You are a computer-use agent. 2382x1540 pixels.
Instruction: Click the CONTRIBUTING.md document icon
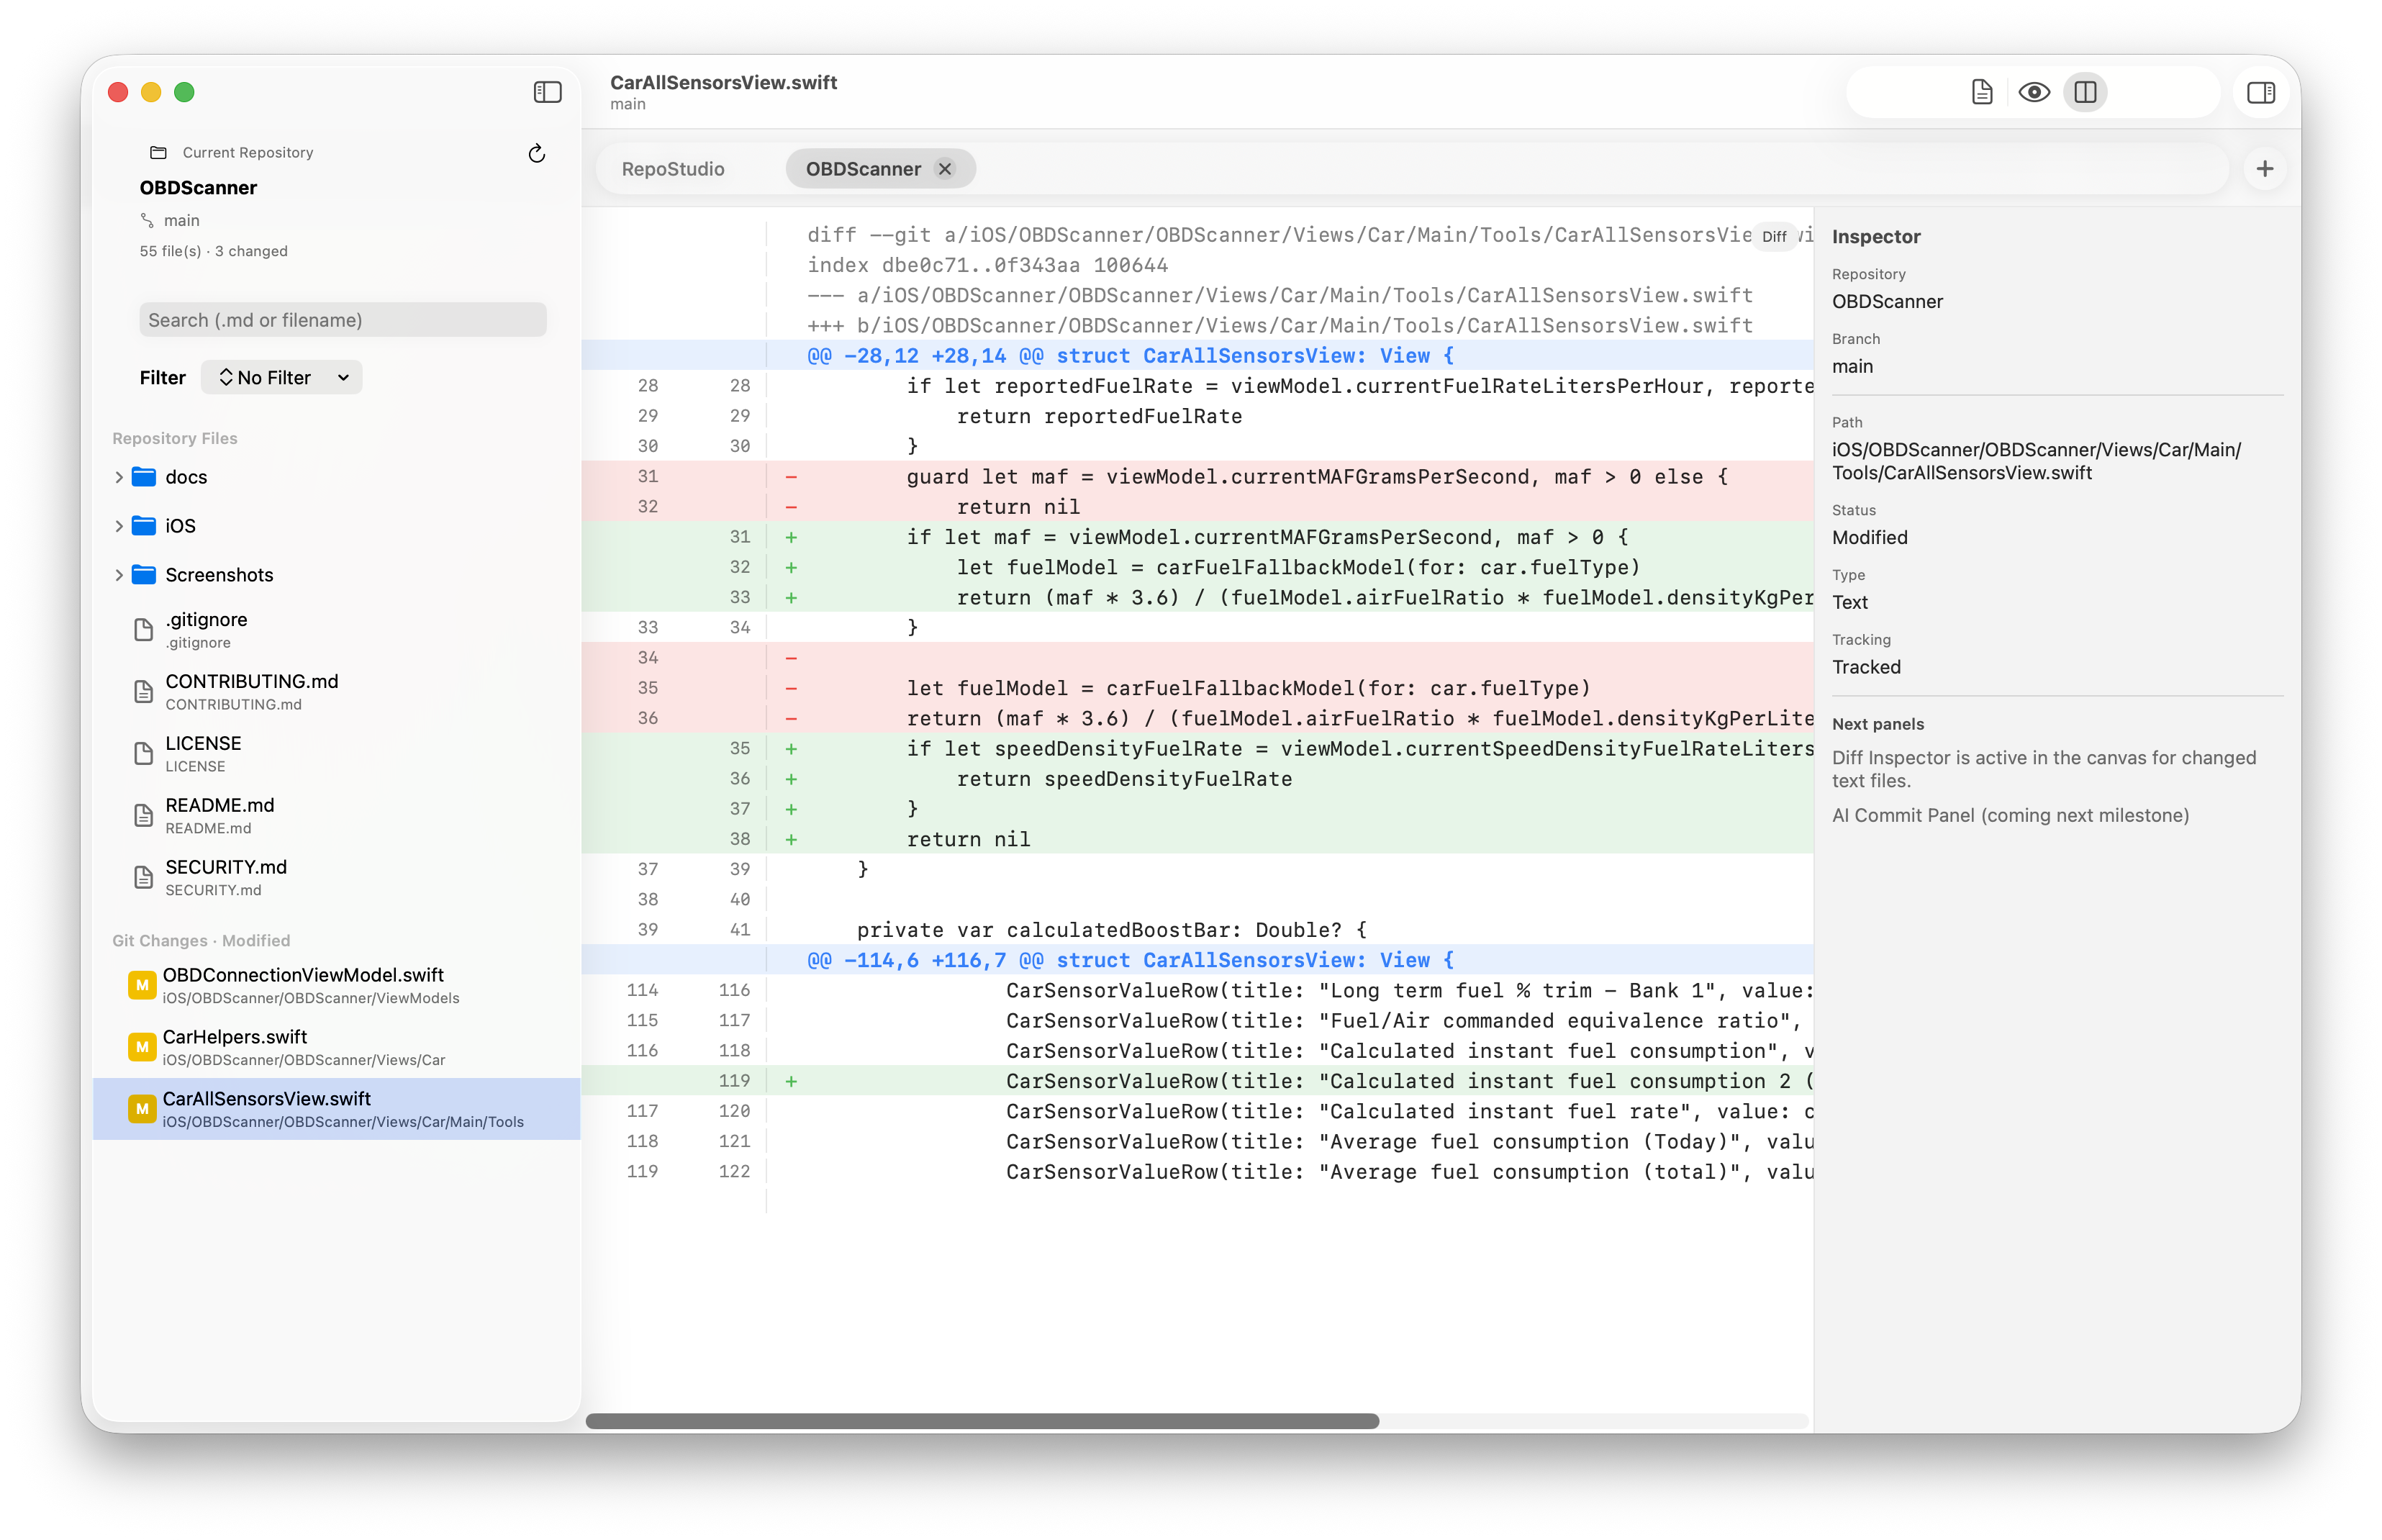click(144, 692)
